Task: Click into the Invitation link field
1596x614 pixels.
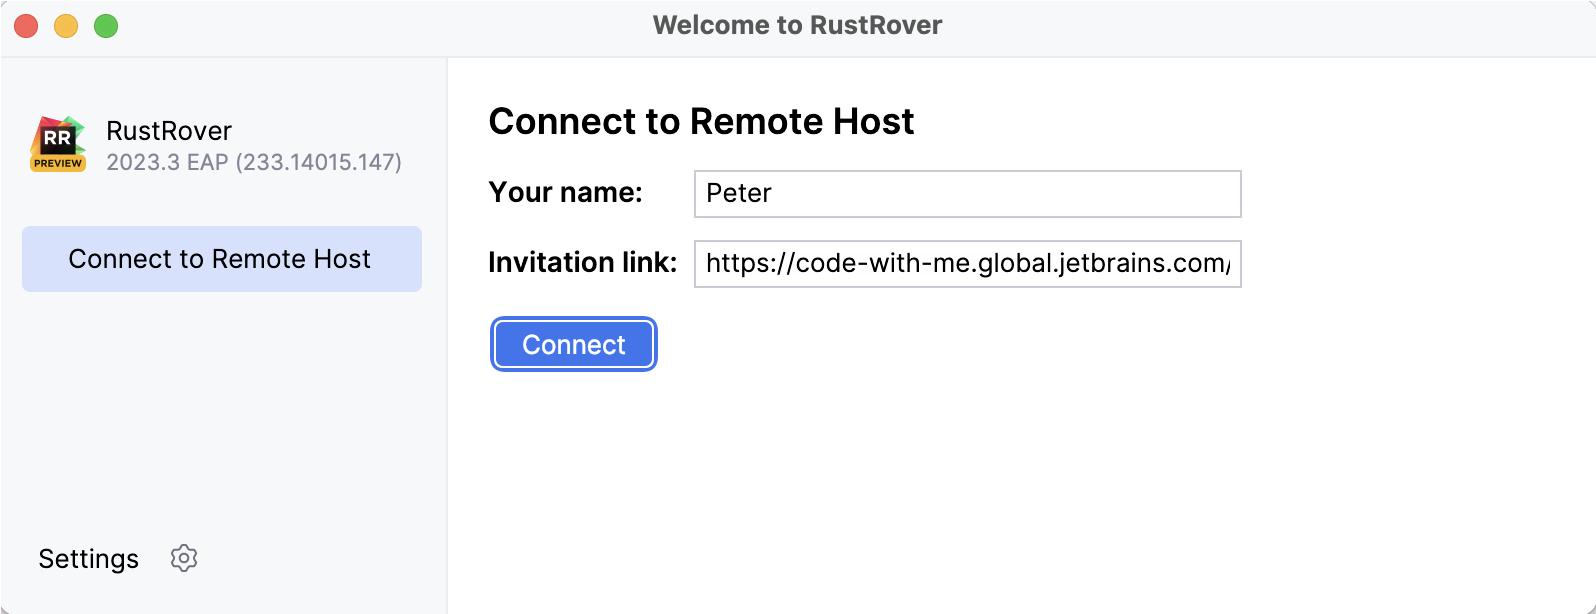Action: [x=967, y=264]
